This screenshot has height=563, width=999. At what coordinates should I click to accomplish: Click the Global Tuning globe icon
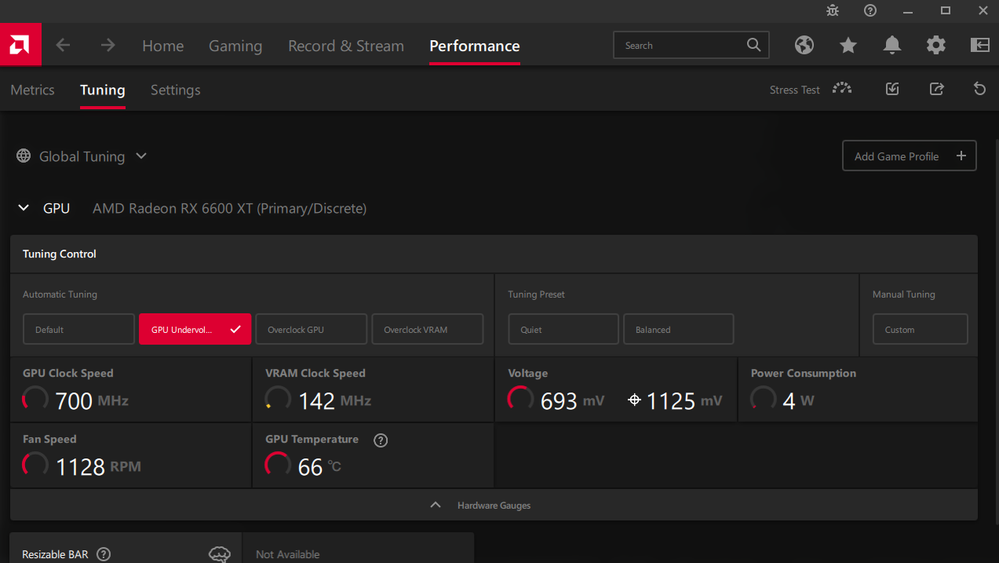click(x=24, y=156)
